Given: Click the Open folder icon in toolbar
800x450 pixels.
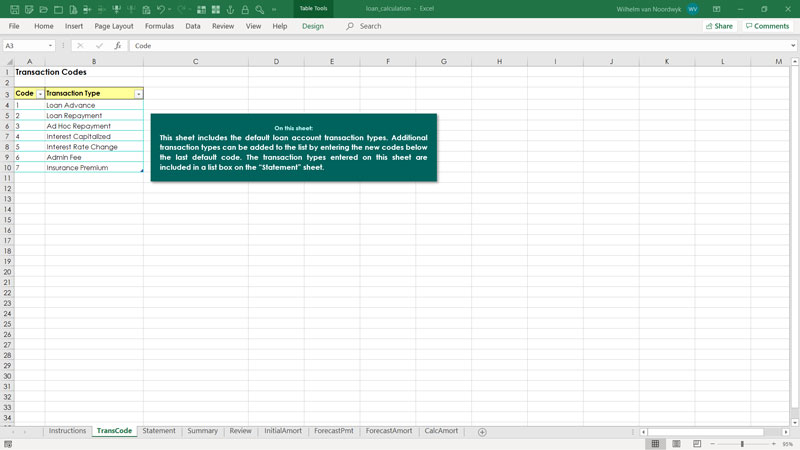Looking at the screenshot, I should pyautogui.click(x=44, y=9).
